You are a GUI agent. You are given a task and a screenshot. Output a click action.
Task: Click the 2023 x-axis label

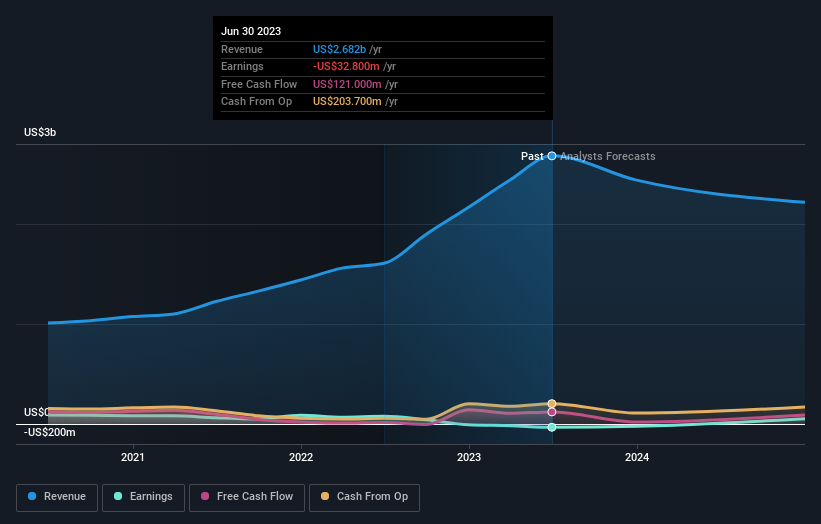(x=469, y=457)
